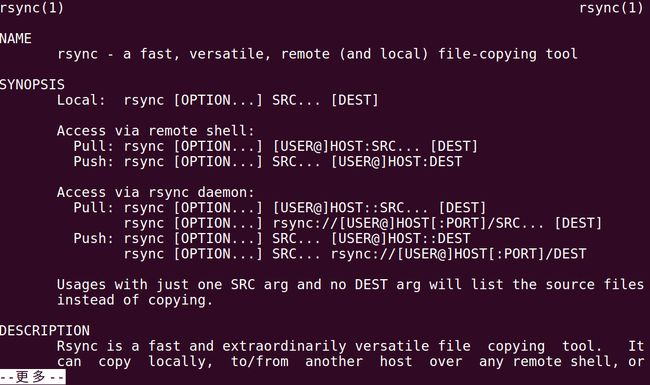
Task: Click 'rsync://[USER@]HOST[:PORT]/SRC...' URL text
Action: (x=408, y=223)
